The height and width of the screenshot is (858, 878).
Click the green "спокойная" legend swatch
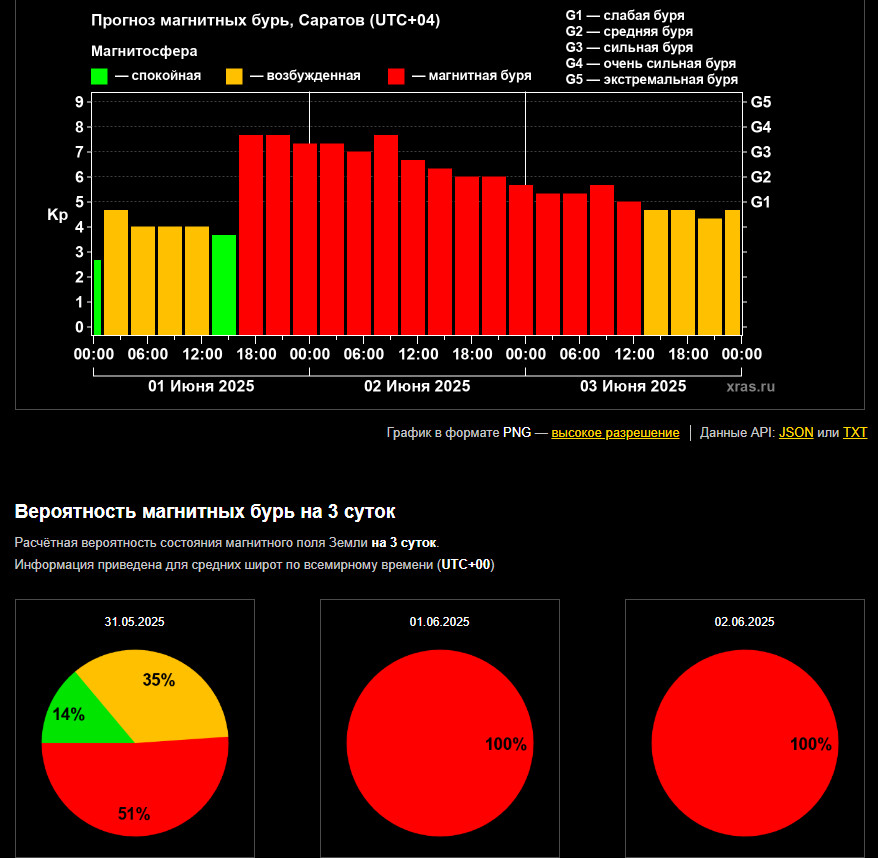click(x=99, y=76)
